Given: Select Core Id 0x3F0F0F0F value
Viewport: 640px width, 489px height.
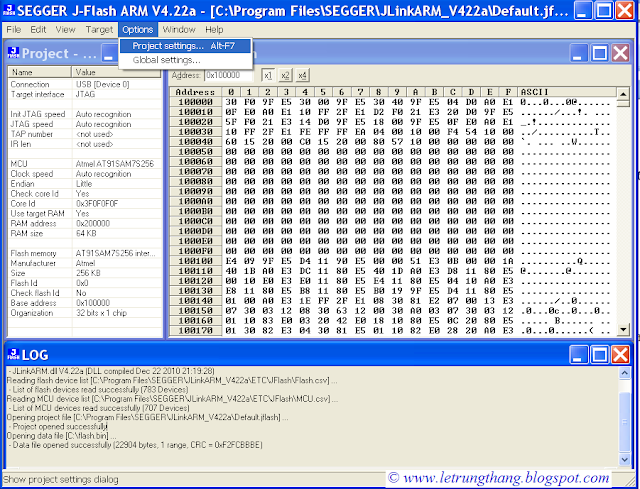Looking at the screenshot, I should point(97,204).
